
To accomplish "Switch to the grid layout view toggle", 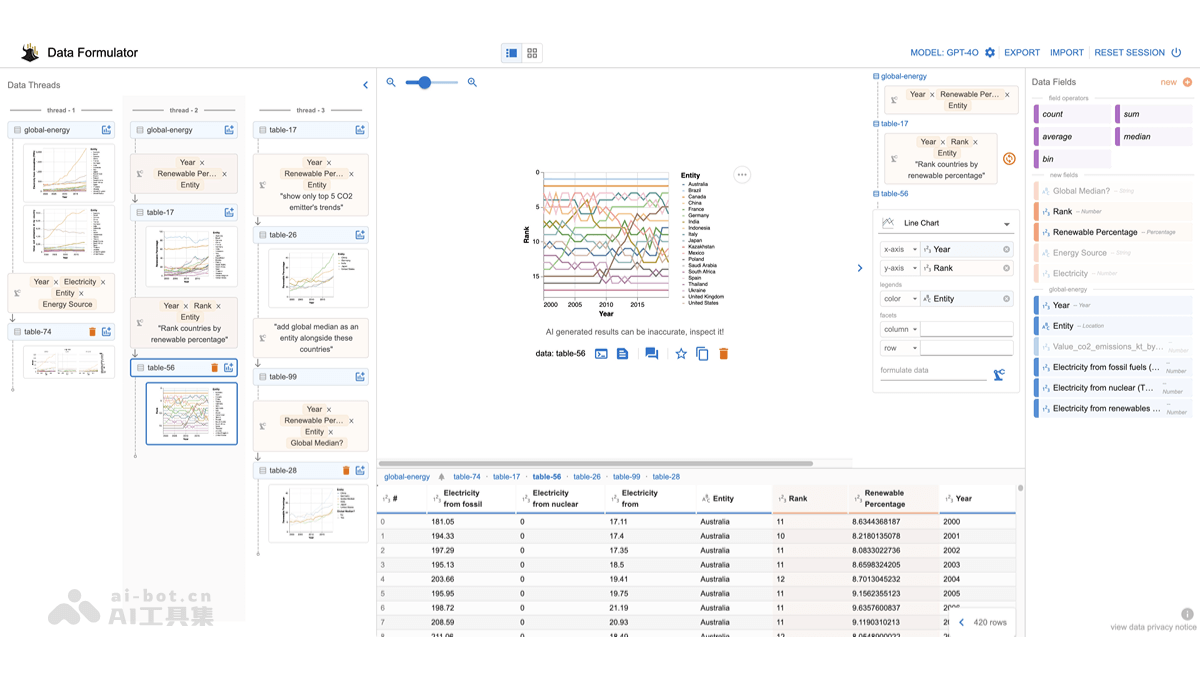I will pyautogui.click(x=531, y=52).
